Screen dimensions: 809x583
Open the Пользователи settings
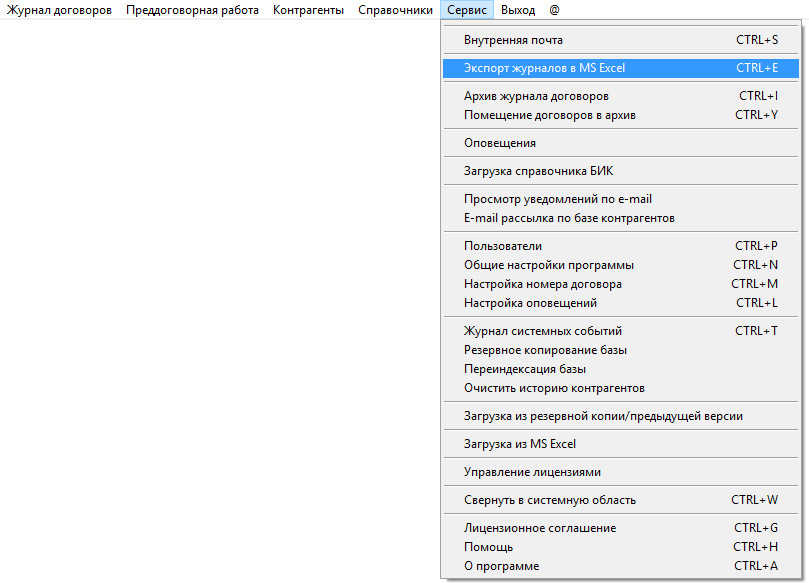503,246
